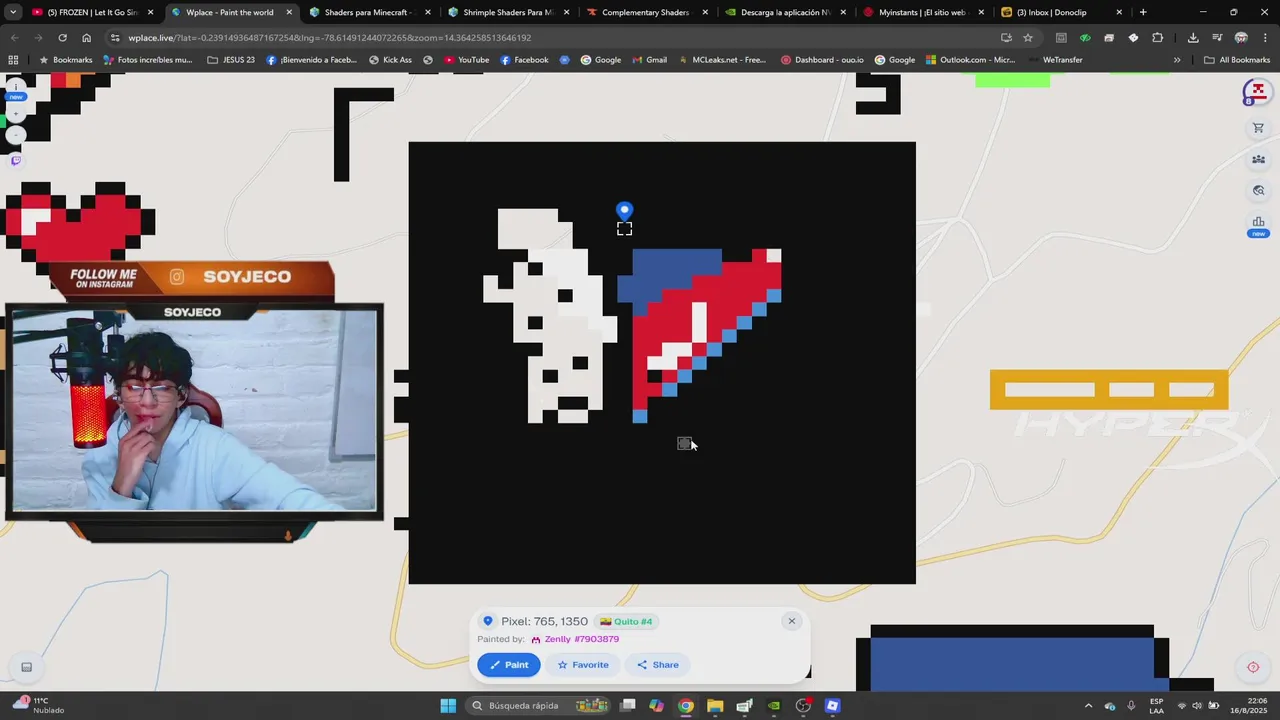Close the pixel info panel
Viewport: 1280px width, 720px height.
click(x=791, y=621)
